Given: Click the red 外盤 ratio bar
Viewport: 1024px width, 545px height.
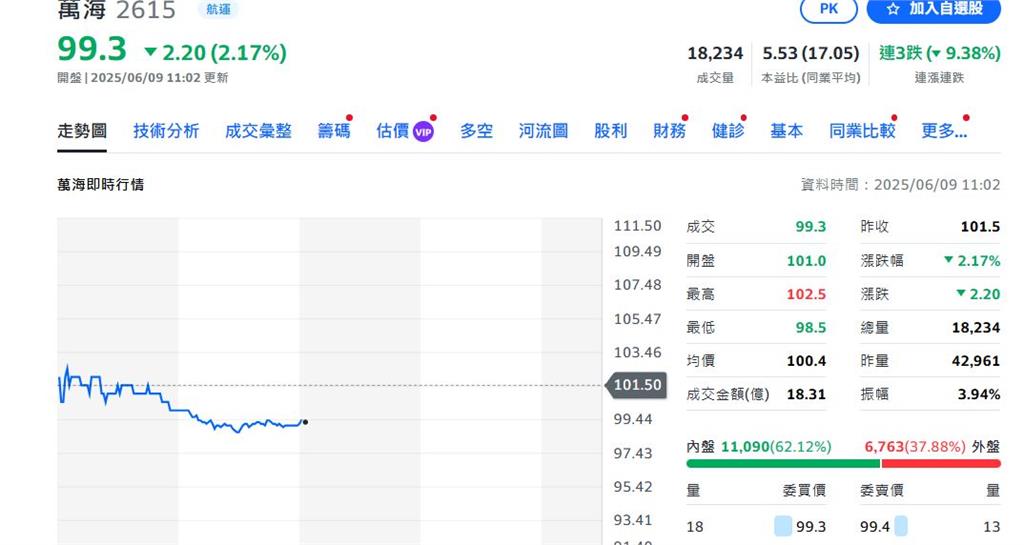Looking at the screenshot, I should pos(941,464).
